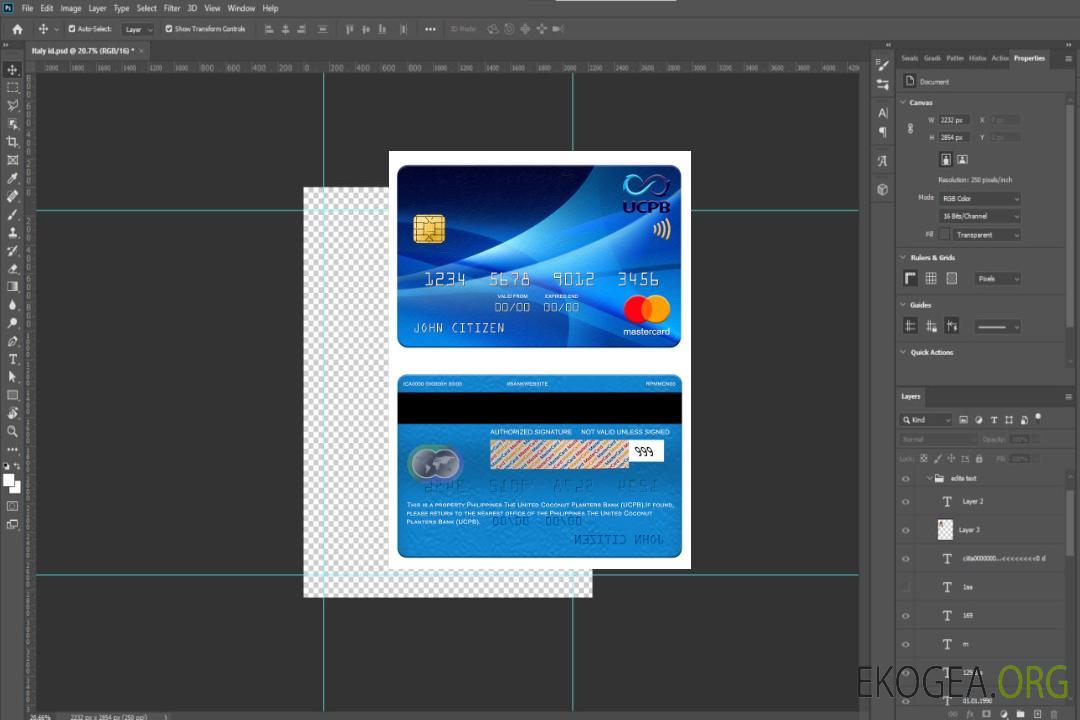Screen dimensions: 1080x720
Task: Select the Path Selection tool
Action: point(12,377)
